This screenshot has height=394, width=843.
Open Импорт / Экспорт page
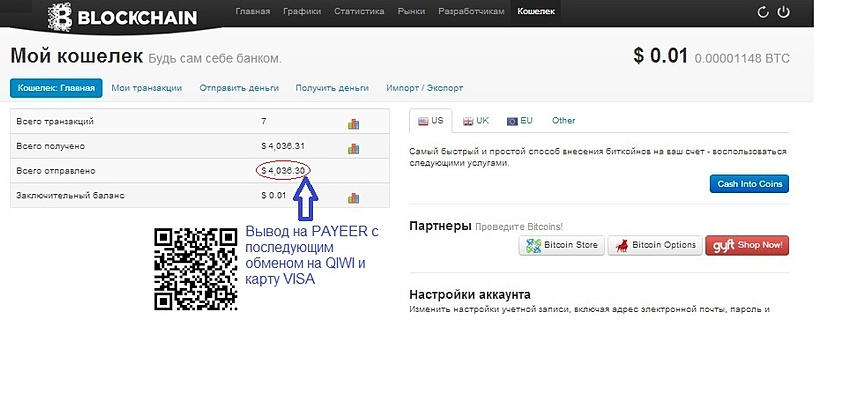[x=424, y=88]
